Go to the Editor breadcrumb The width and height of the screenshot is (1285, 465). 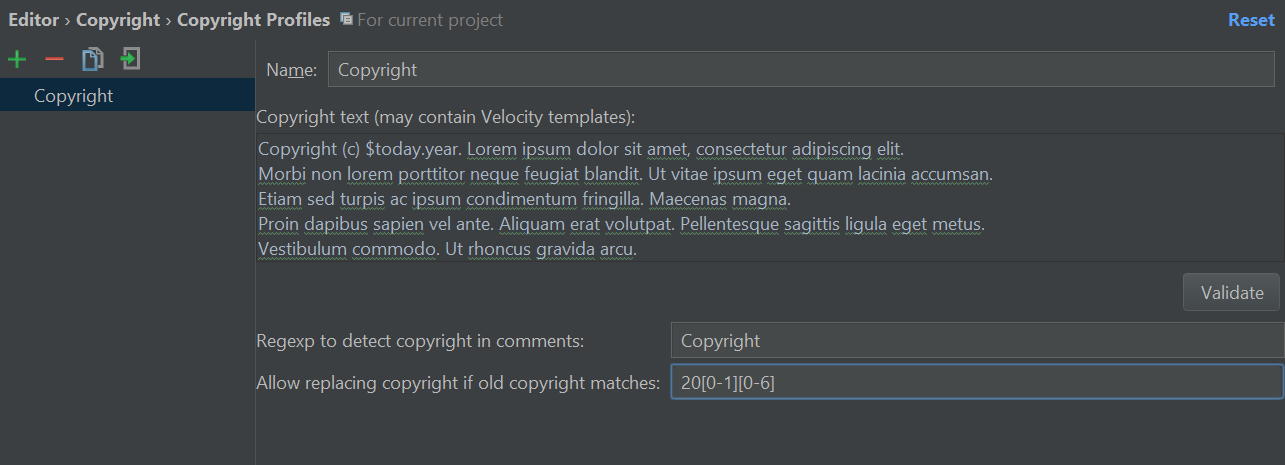pyautogui.click(x=34, y=20)
